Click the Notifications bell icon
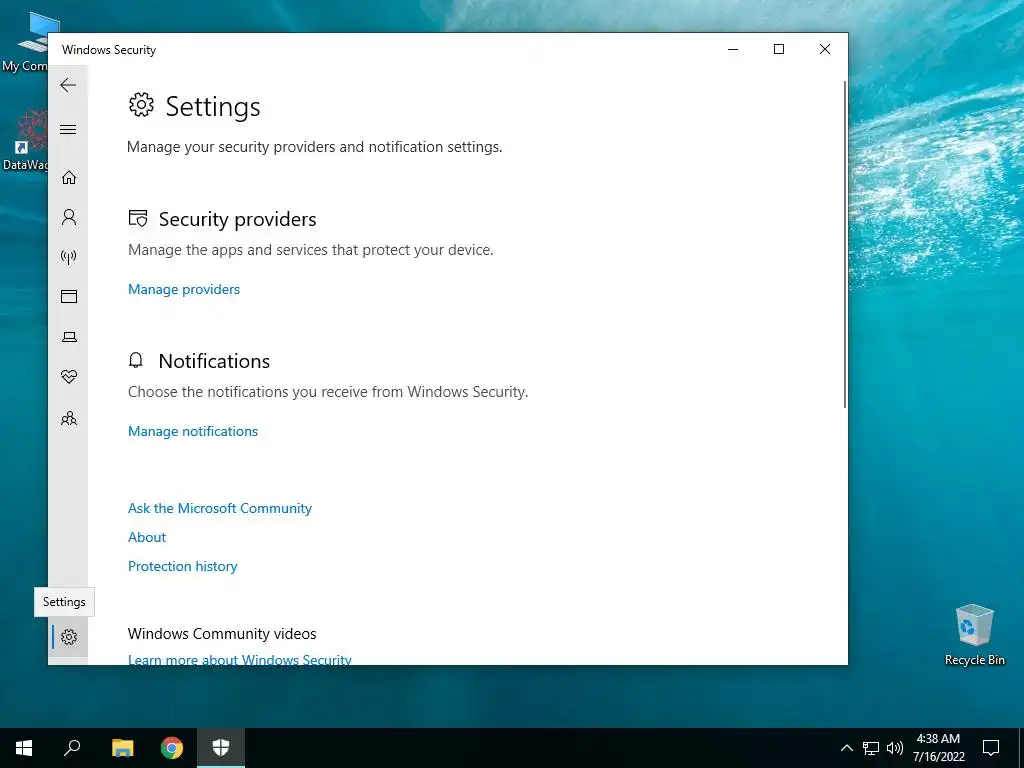The width and height of the screenshot is (1024, 768). tap(136, 360)
